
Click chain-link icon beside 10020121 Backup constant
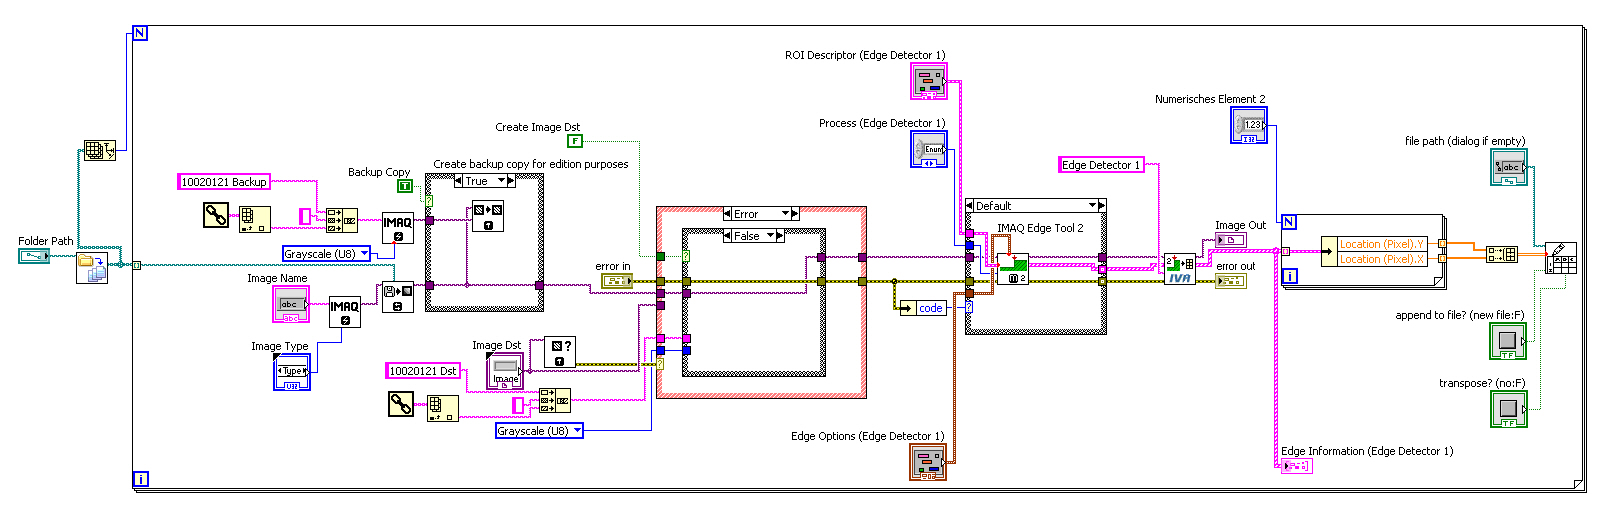pos(216,215)
